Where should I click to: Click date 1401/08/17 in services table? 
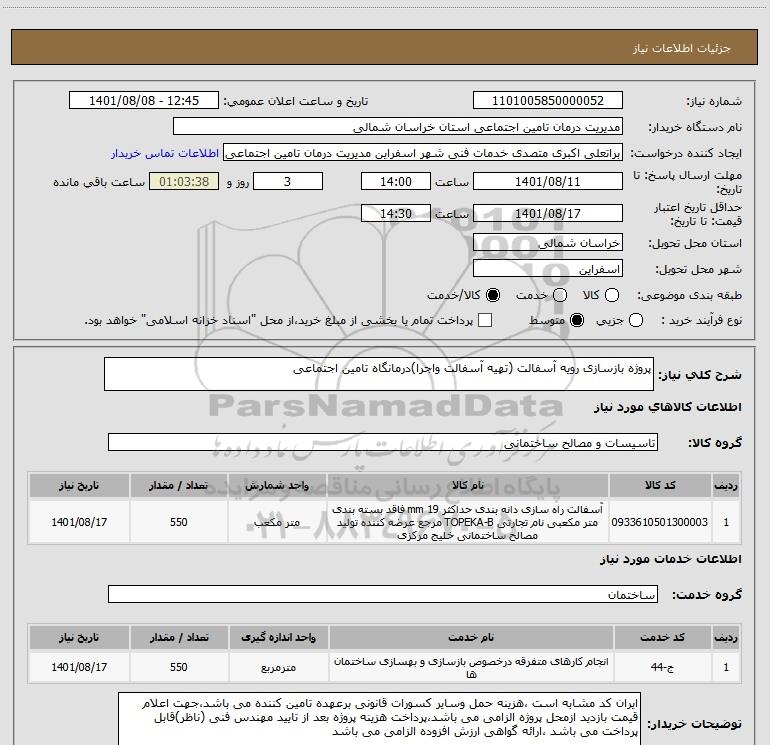click(x=79, y=667)
